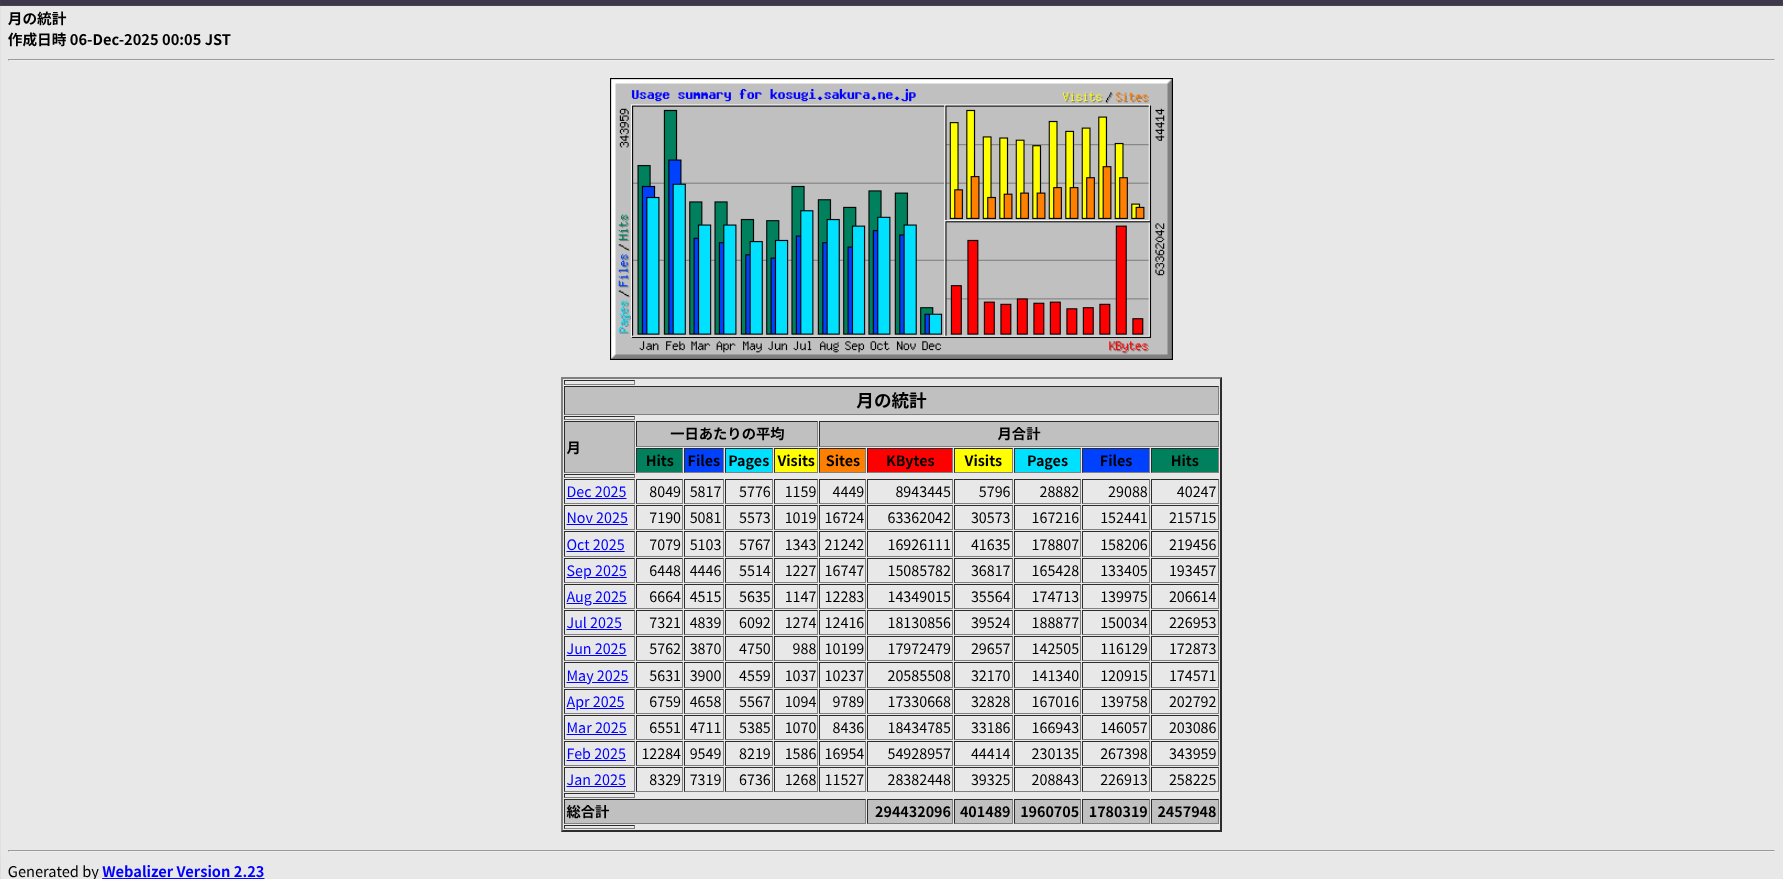
Task: Open the Nov 2025 statistics link
Action: [x=597, y=518]
